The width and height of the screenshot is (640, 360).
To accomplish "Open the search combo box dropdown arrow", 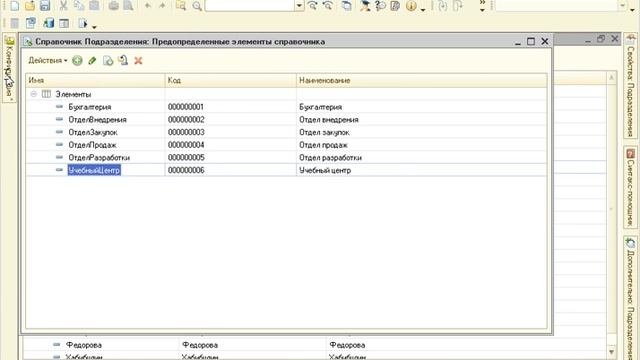I will click(300, 5).
